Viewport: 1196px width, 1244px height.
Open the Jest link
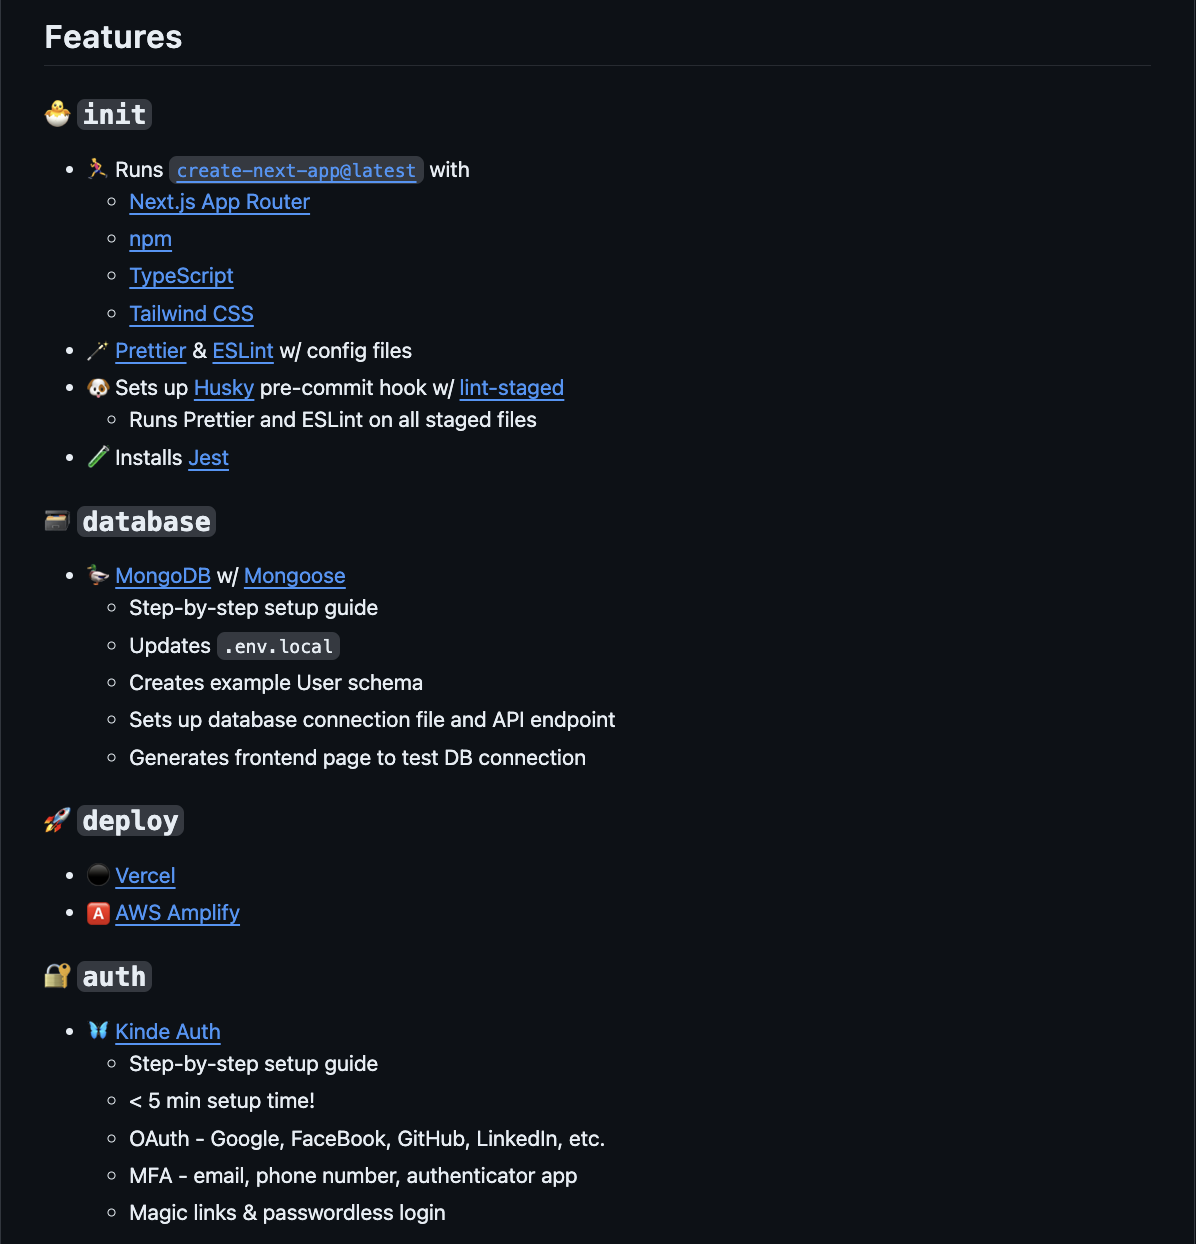[x=208, y=458]
